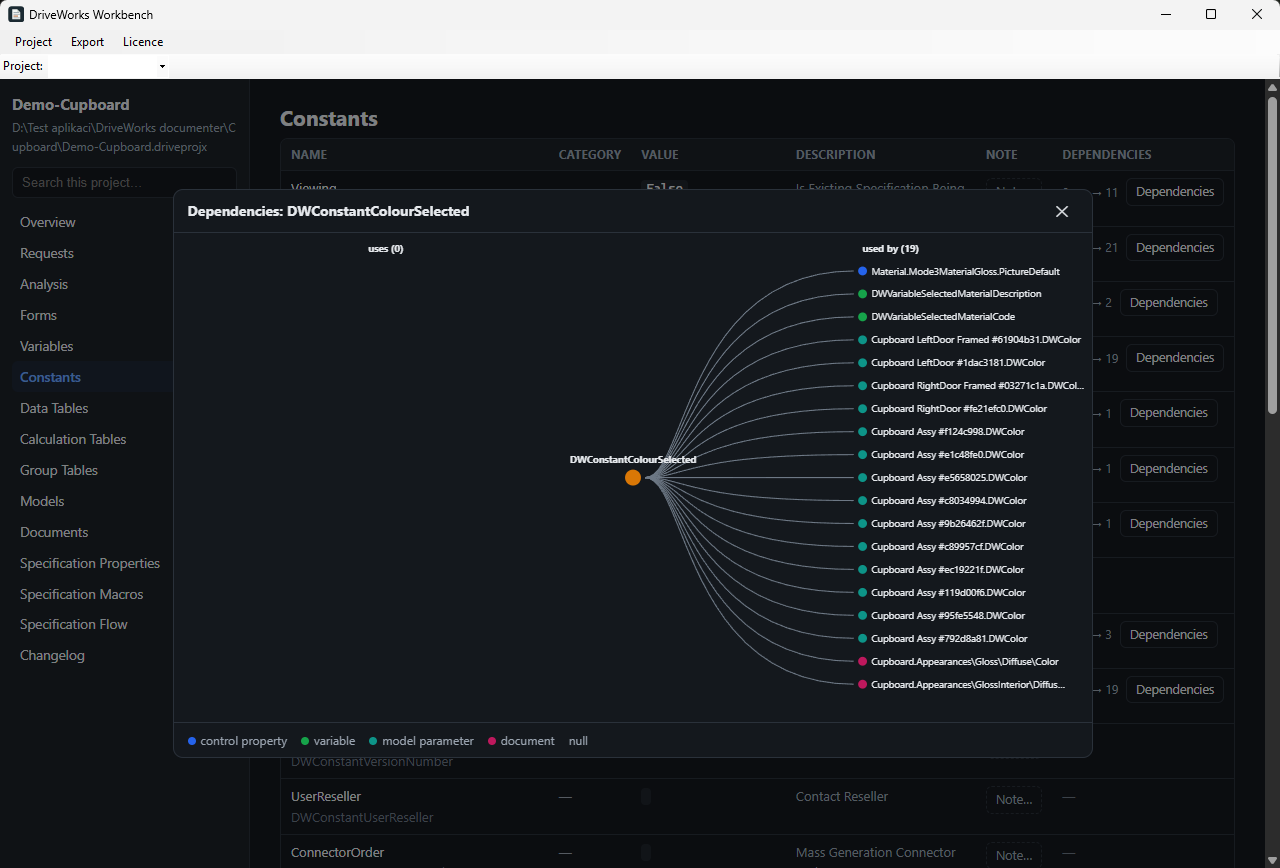Screen dimensions: 1280x868
Task: Select Constants in the sidebar
Action: pyautogui.click(x=50, y=377)
